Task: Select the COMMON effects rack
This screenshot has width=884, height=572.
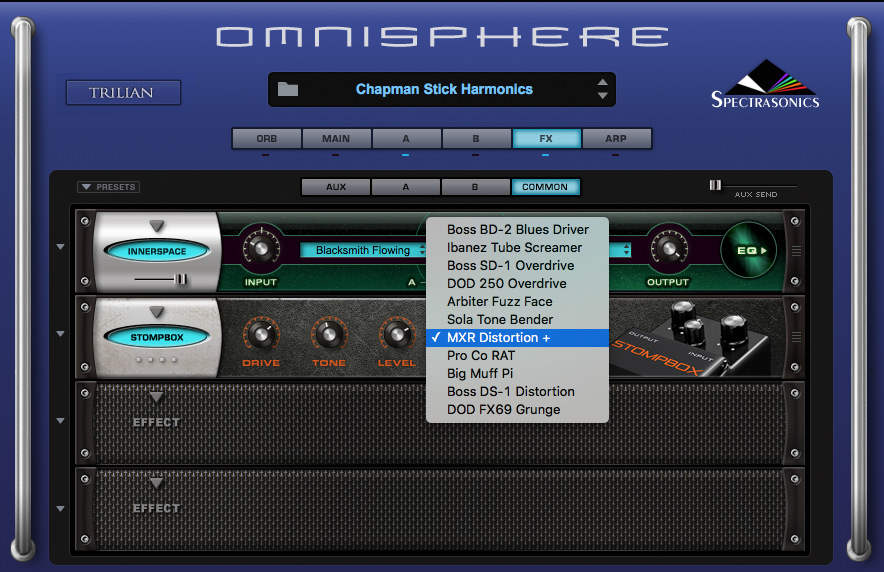Action: tap(545, 187)
